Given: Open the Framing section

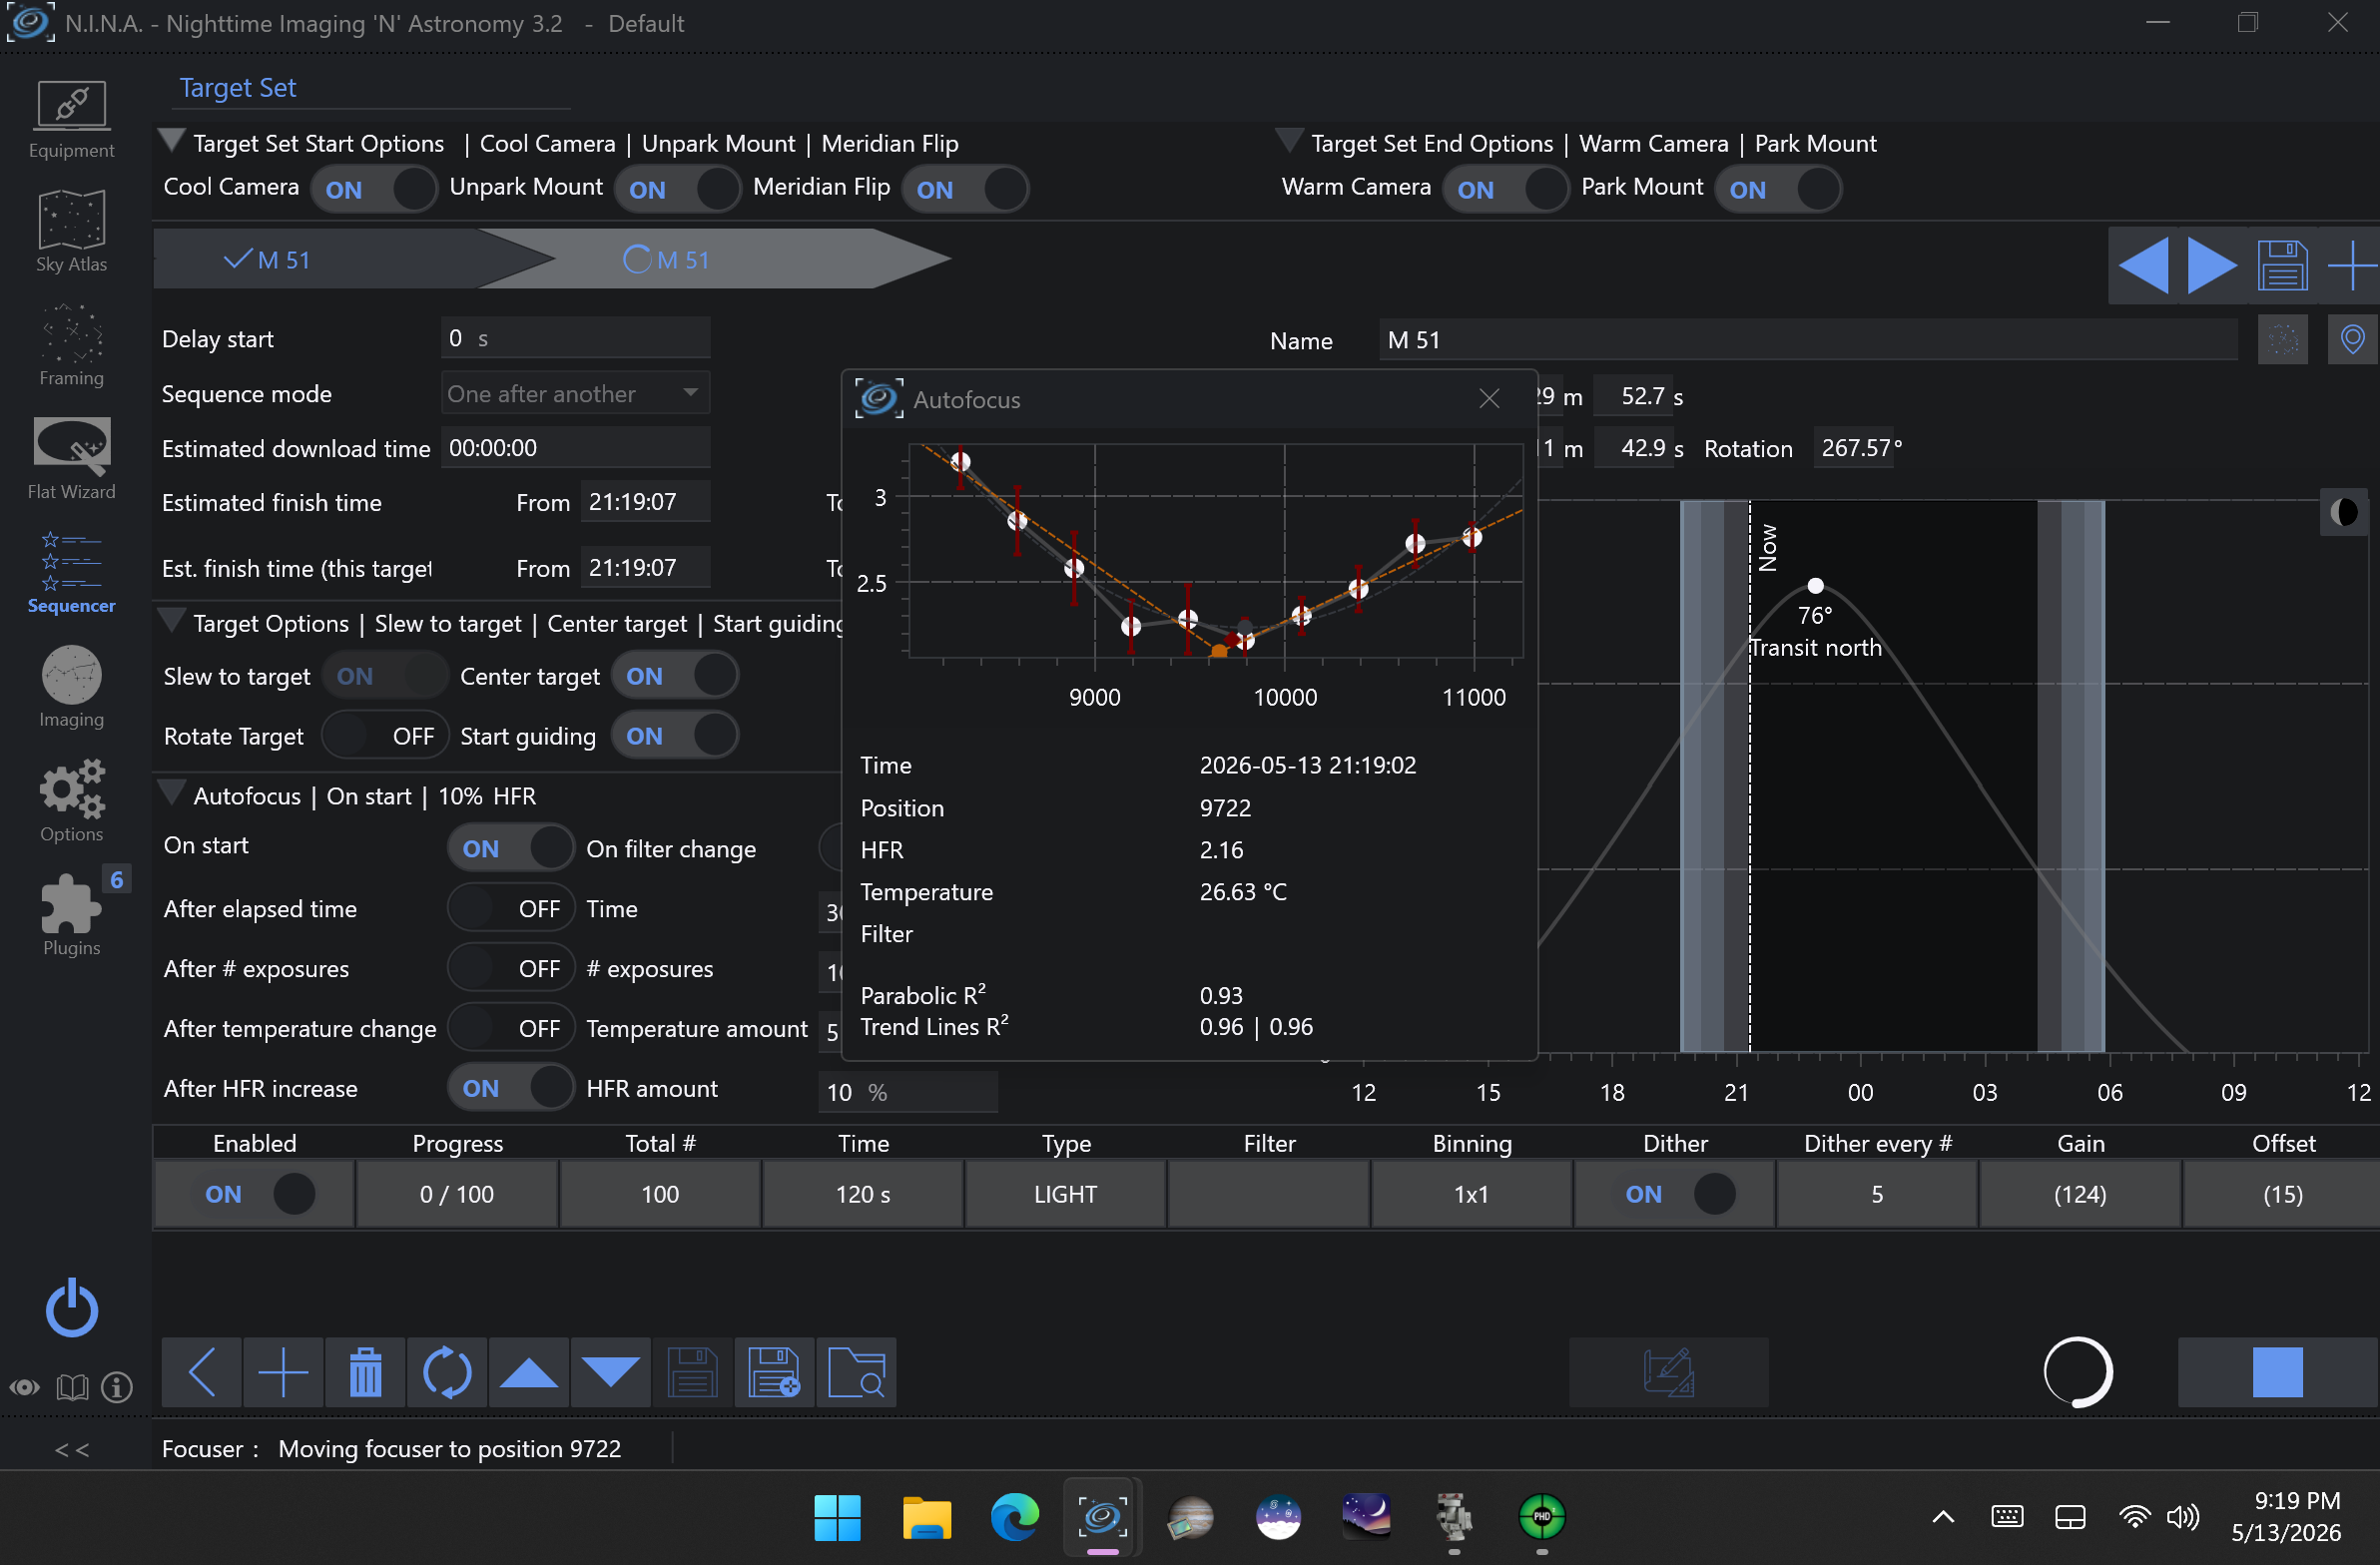Looking at the screenshot, I should pos(71,346).
